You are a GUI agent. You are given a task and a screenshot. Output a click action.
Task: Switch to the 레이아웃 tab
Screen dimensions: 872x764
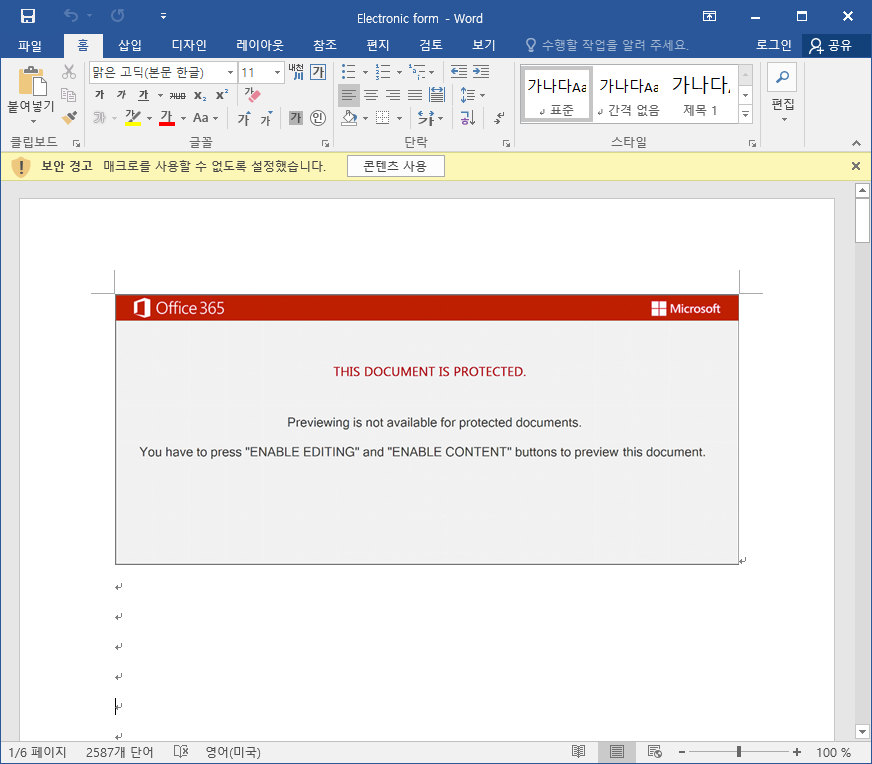(260, 46)
